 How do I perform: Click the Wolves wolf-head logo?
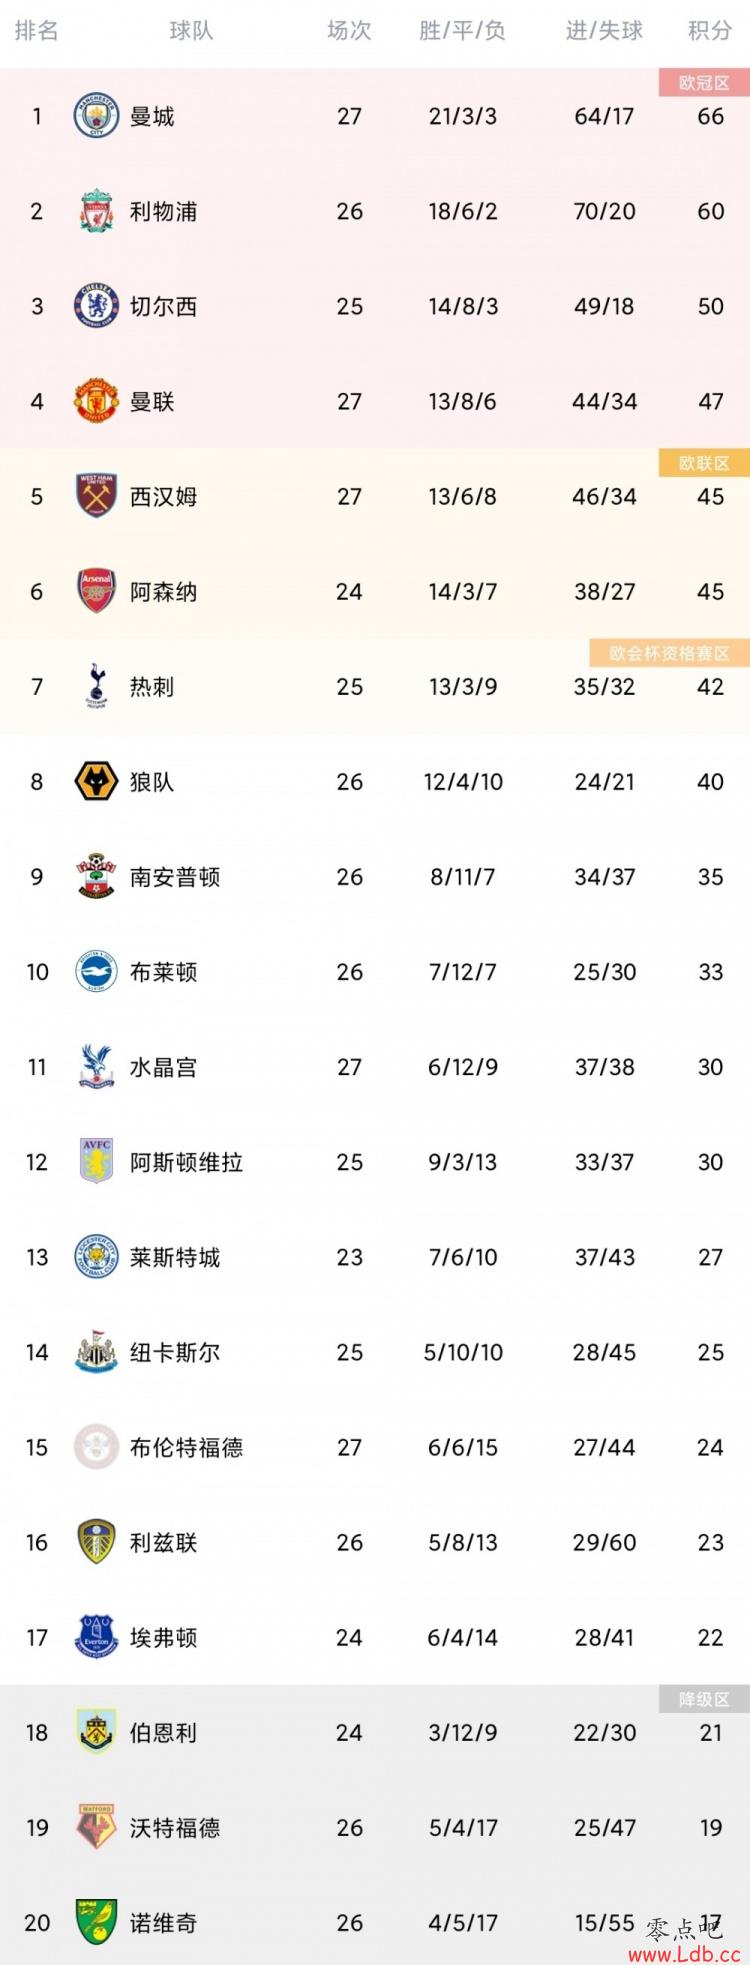click(97, 781)
